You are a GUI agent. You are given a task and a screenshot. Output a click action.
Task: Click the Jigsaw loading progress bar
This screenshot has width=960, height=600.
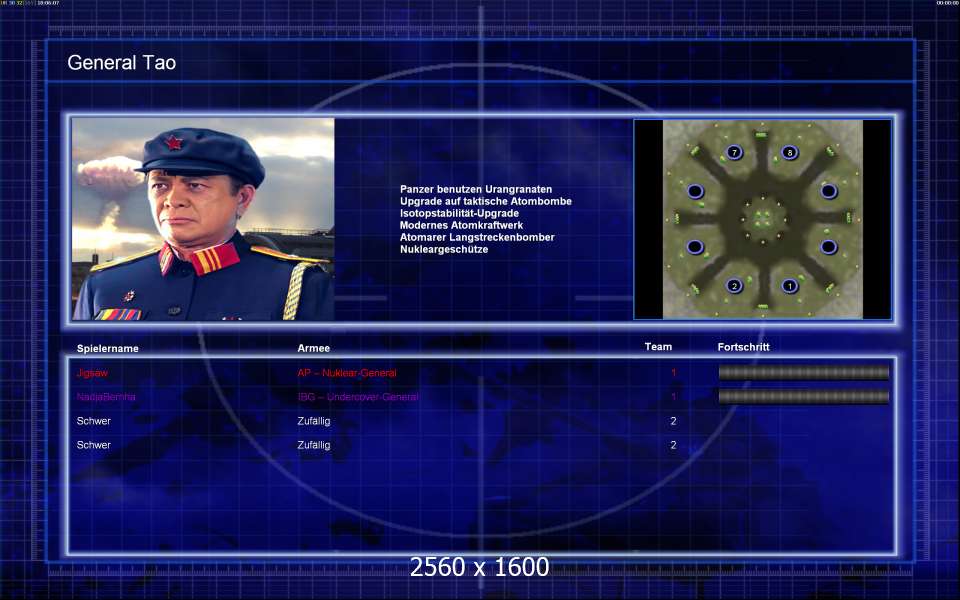pyautogui.click(x=803, y=373)
